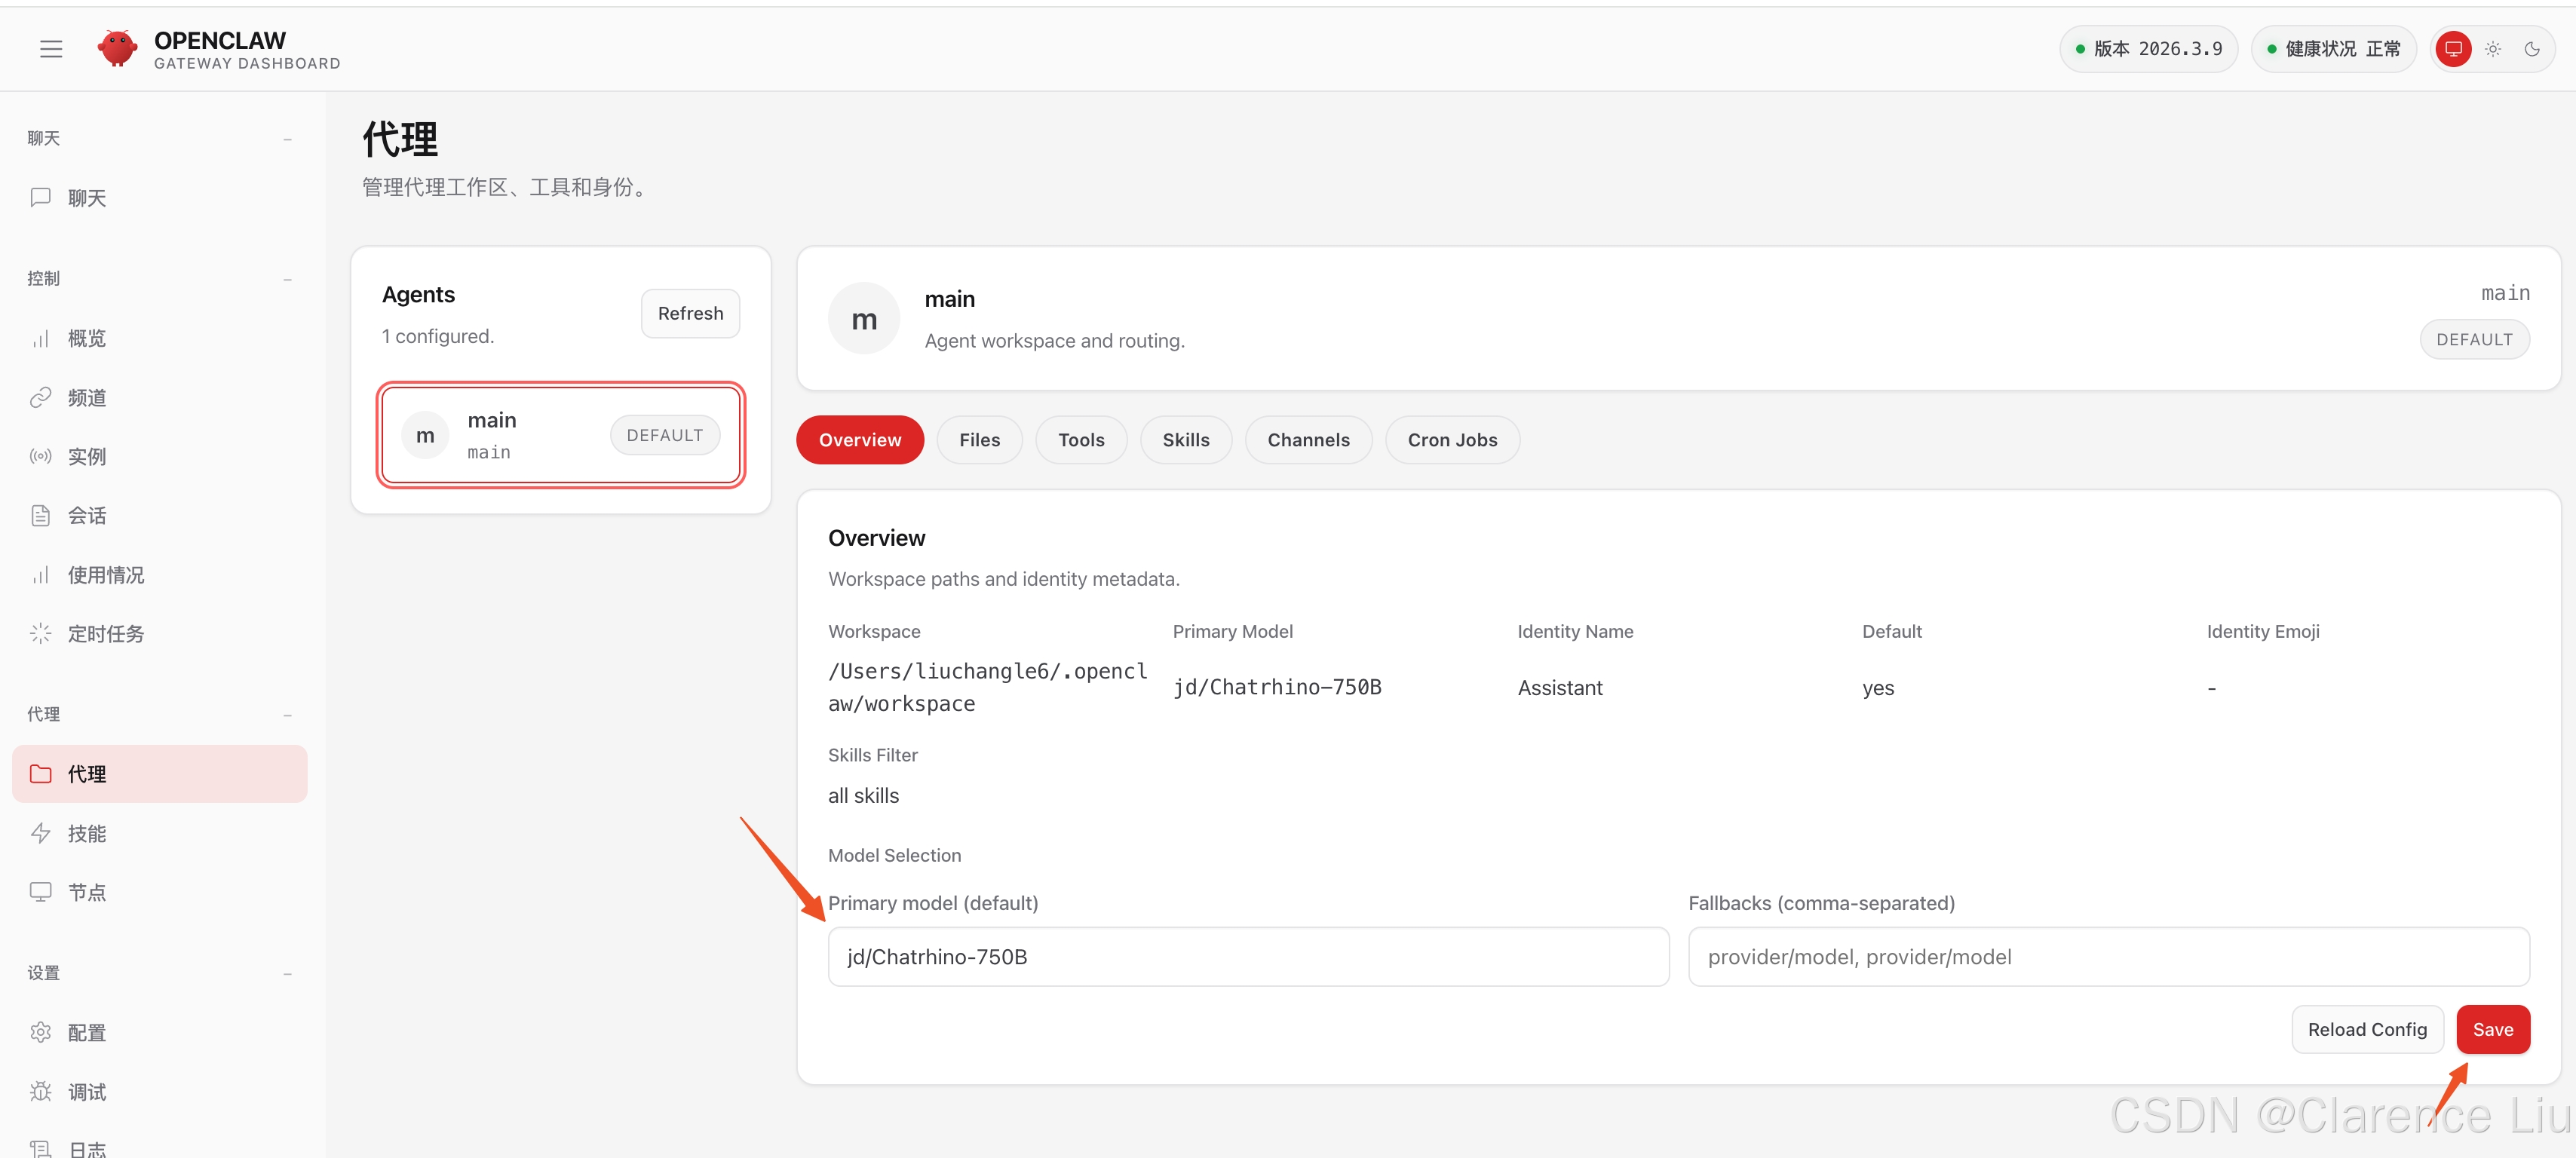The width and height of the screenshot is (2576, 1158).
Task: Collapse the 设置 sidebar section
Action: click(287, 973)
